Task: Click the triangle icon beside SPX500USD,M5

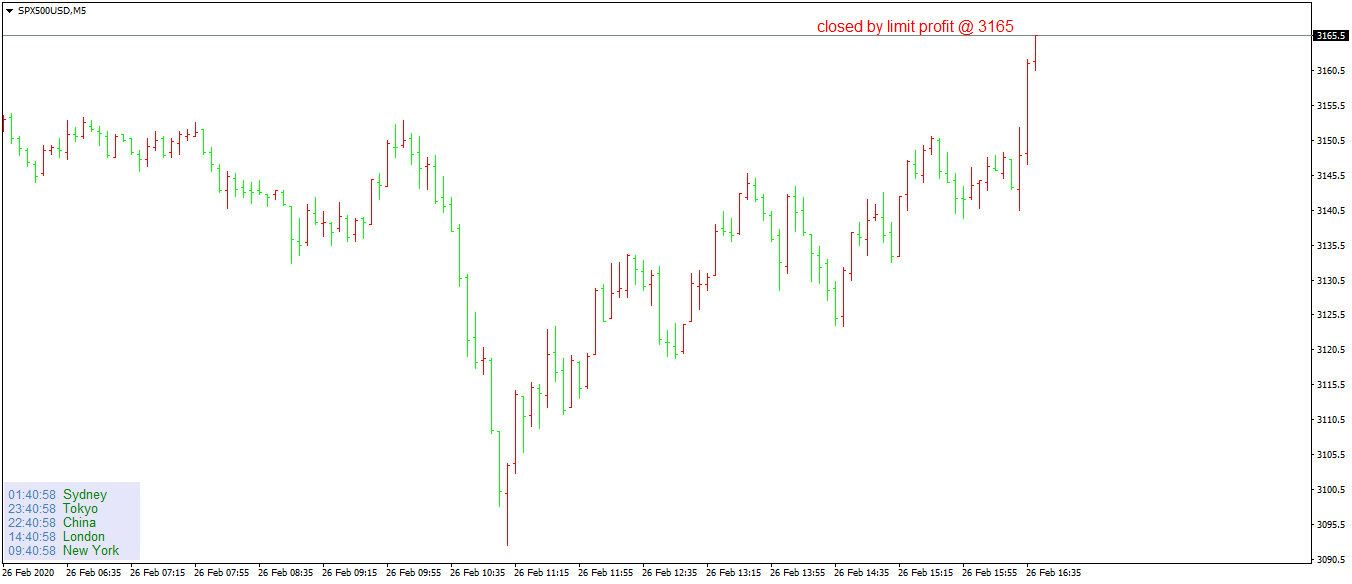Action: pos(10,10)
